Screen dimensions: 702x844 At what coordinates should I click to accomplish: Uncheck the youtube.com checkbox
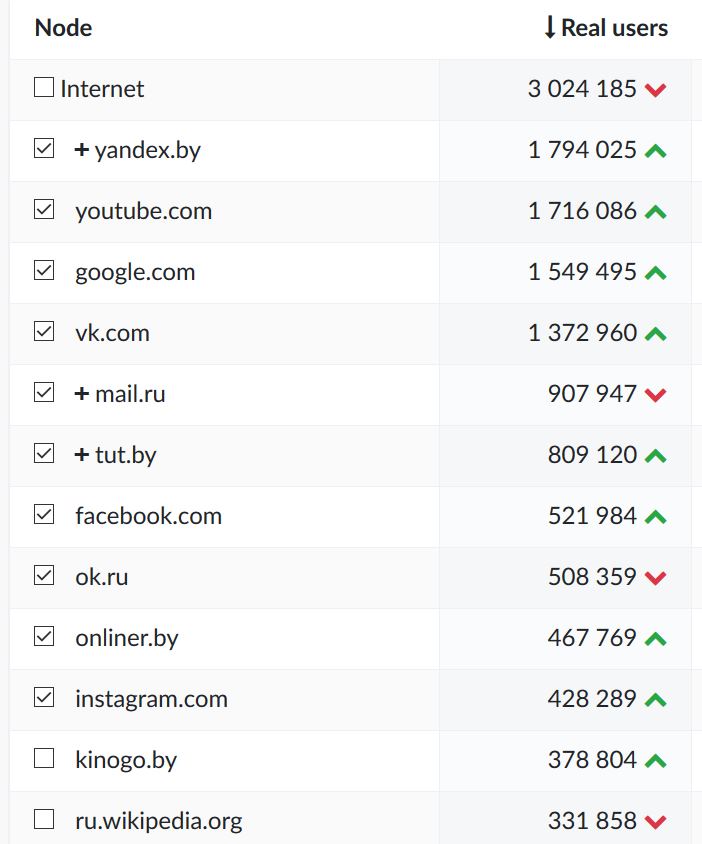tap(44, 210)
